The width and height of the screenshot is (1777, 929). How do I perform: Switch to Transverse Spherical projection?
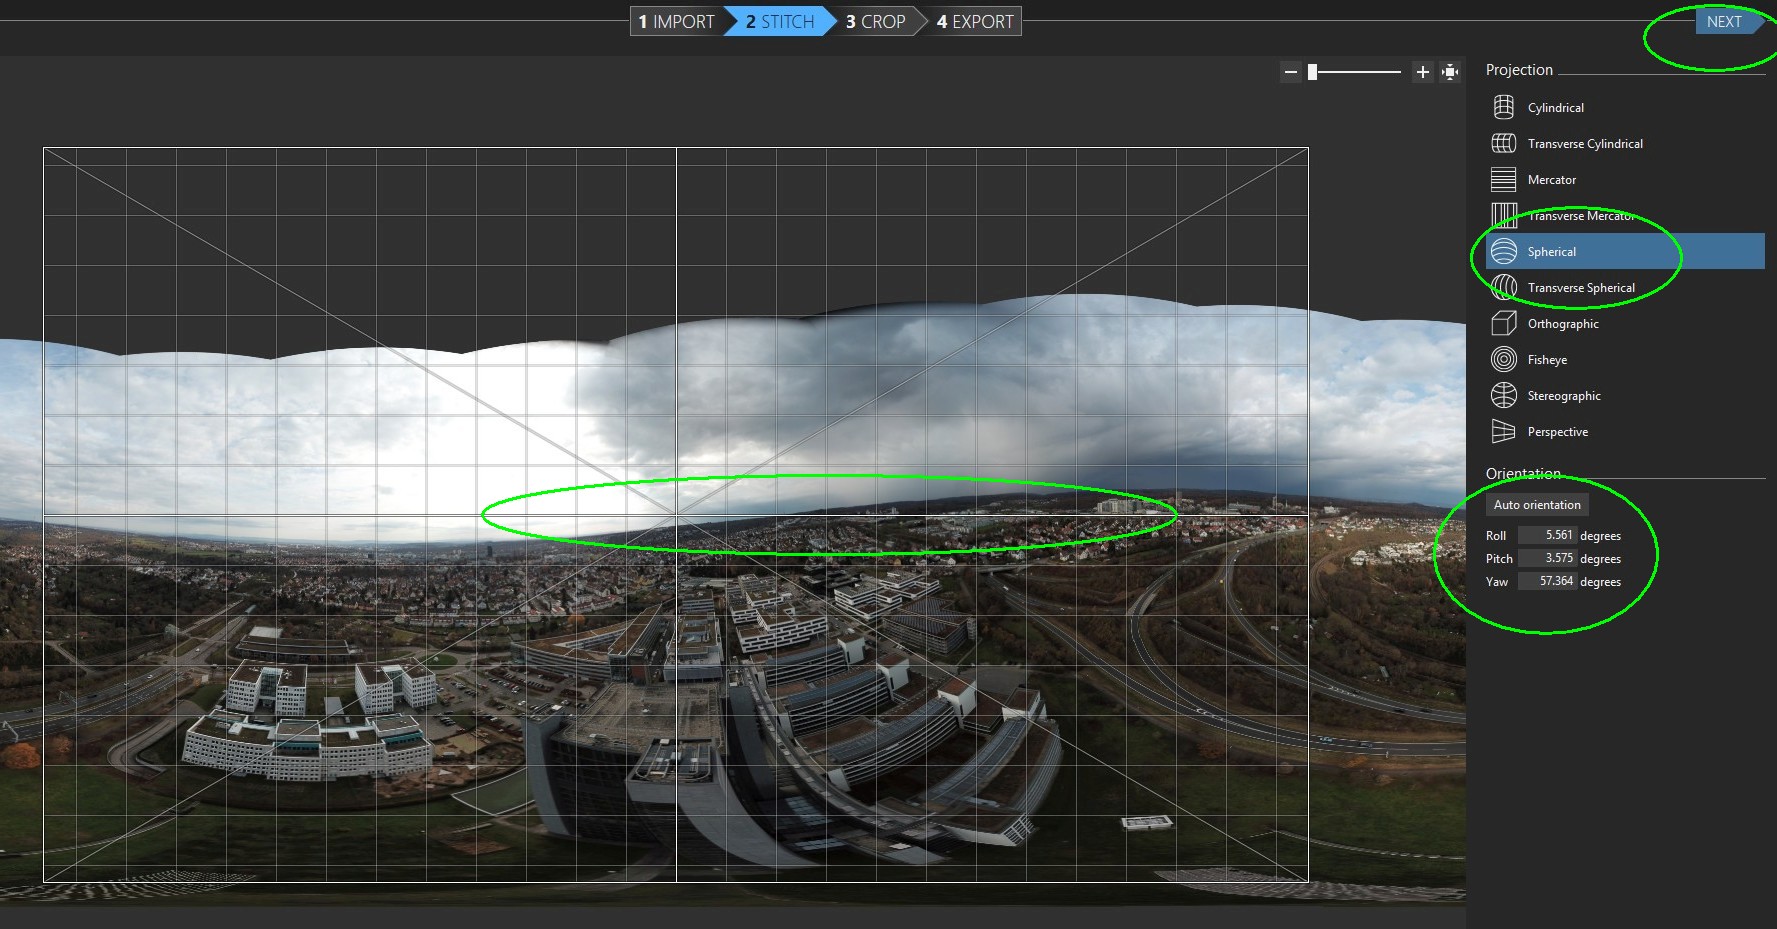pyautogui.click(x=1581, y=288)
